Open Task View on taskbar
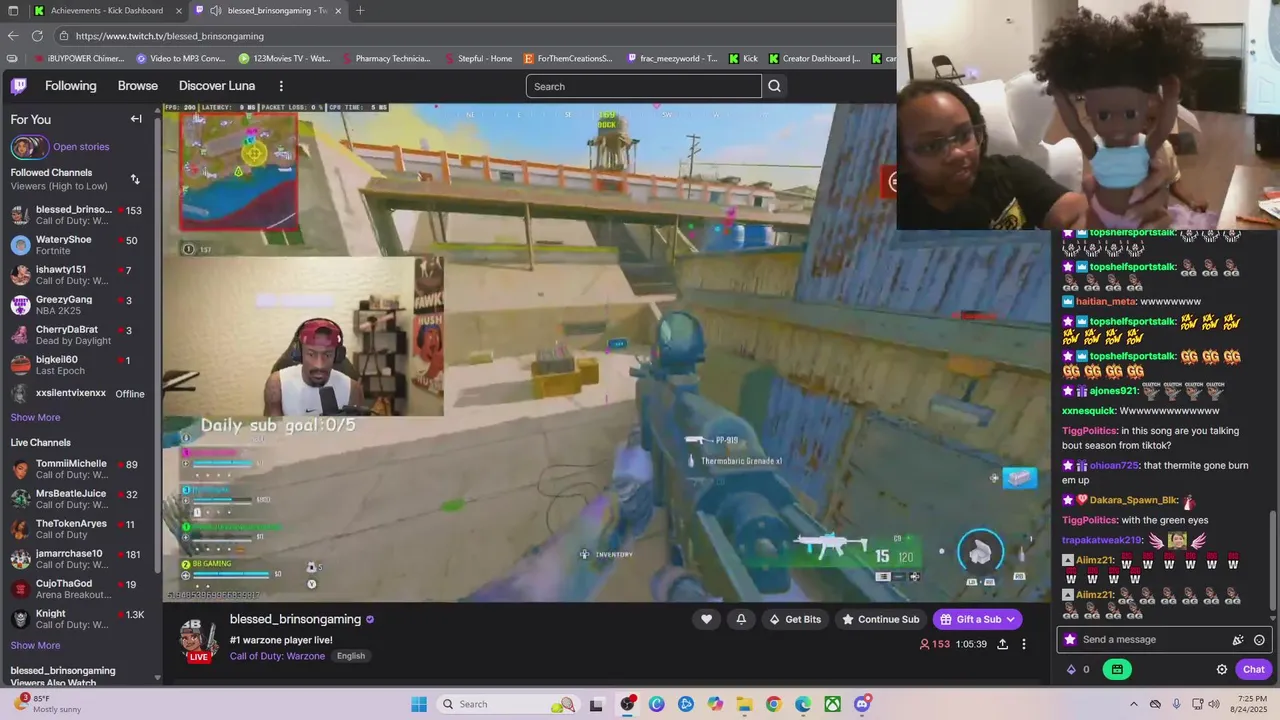 (x=597, y=704)
